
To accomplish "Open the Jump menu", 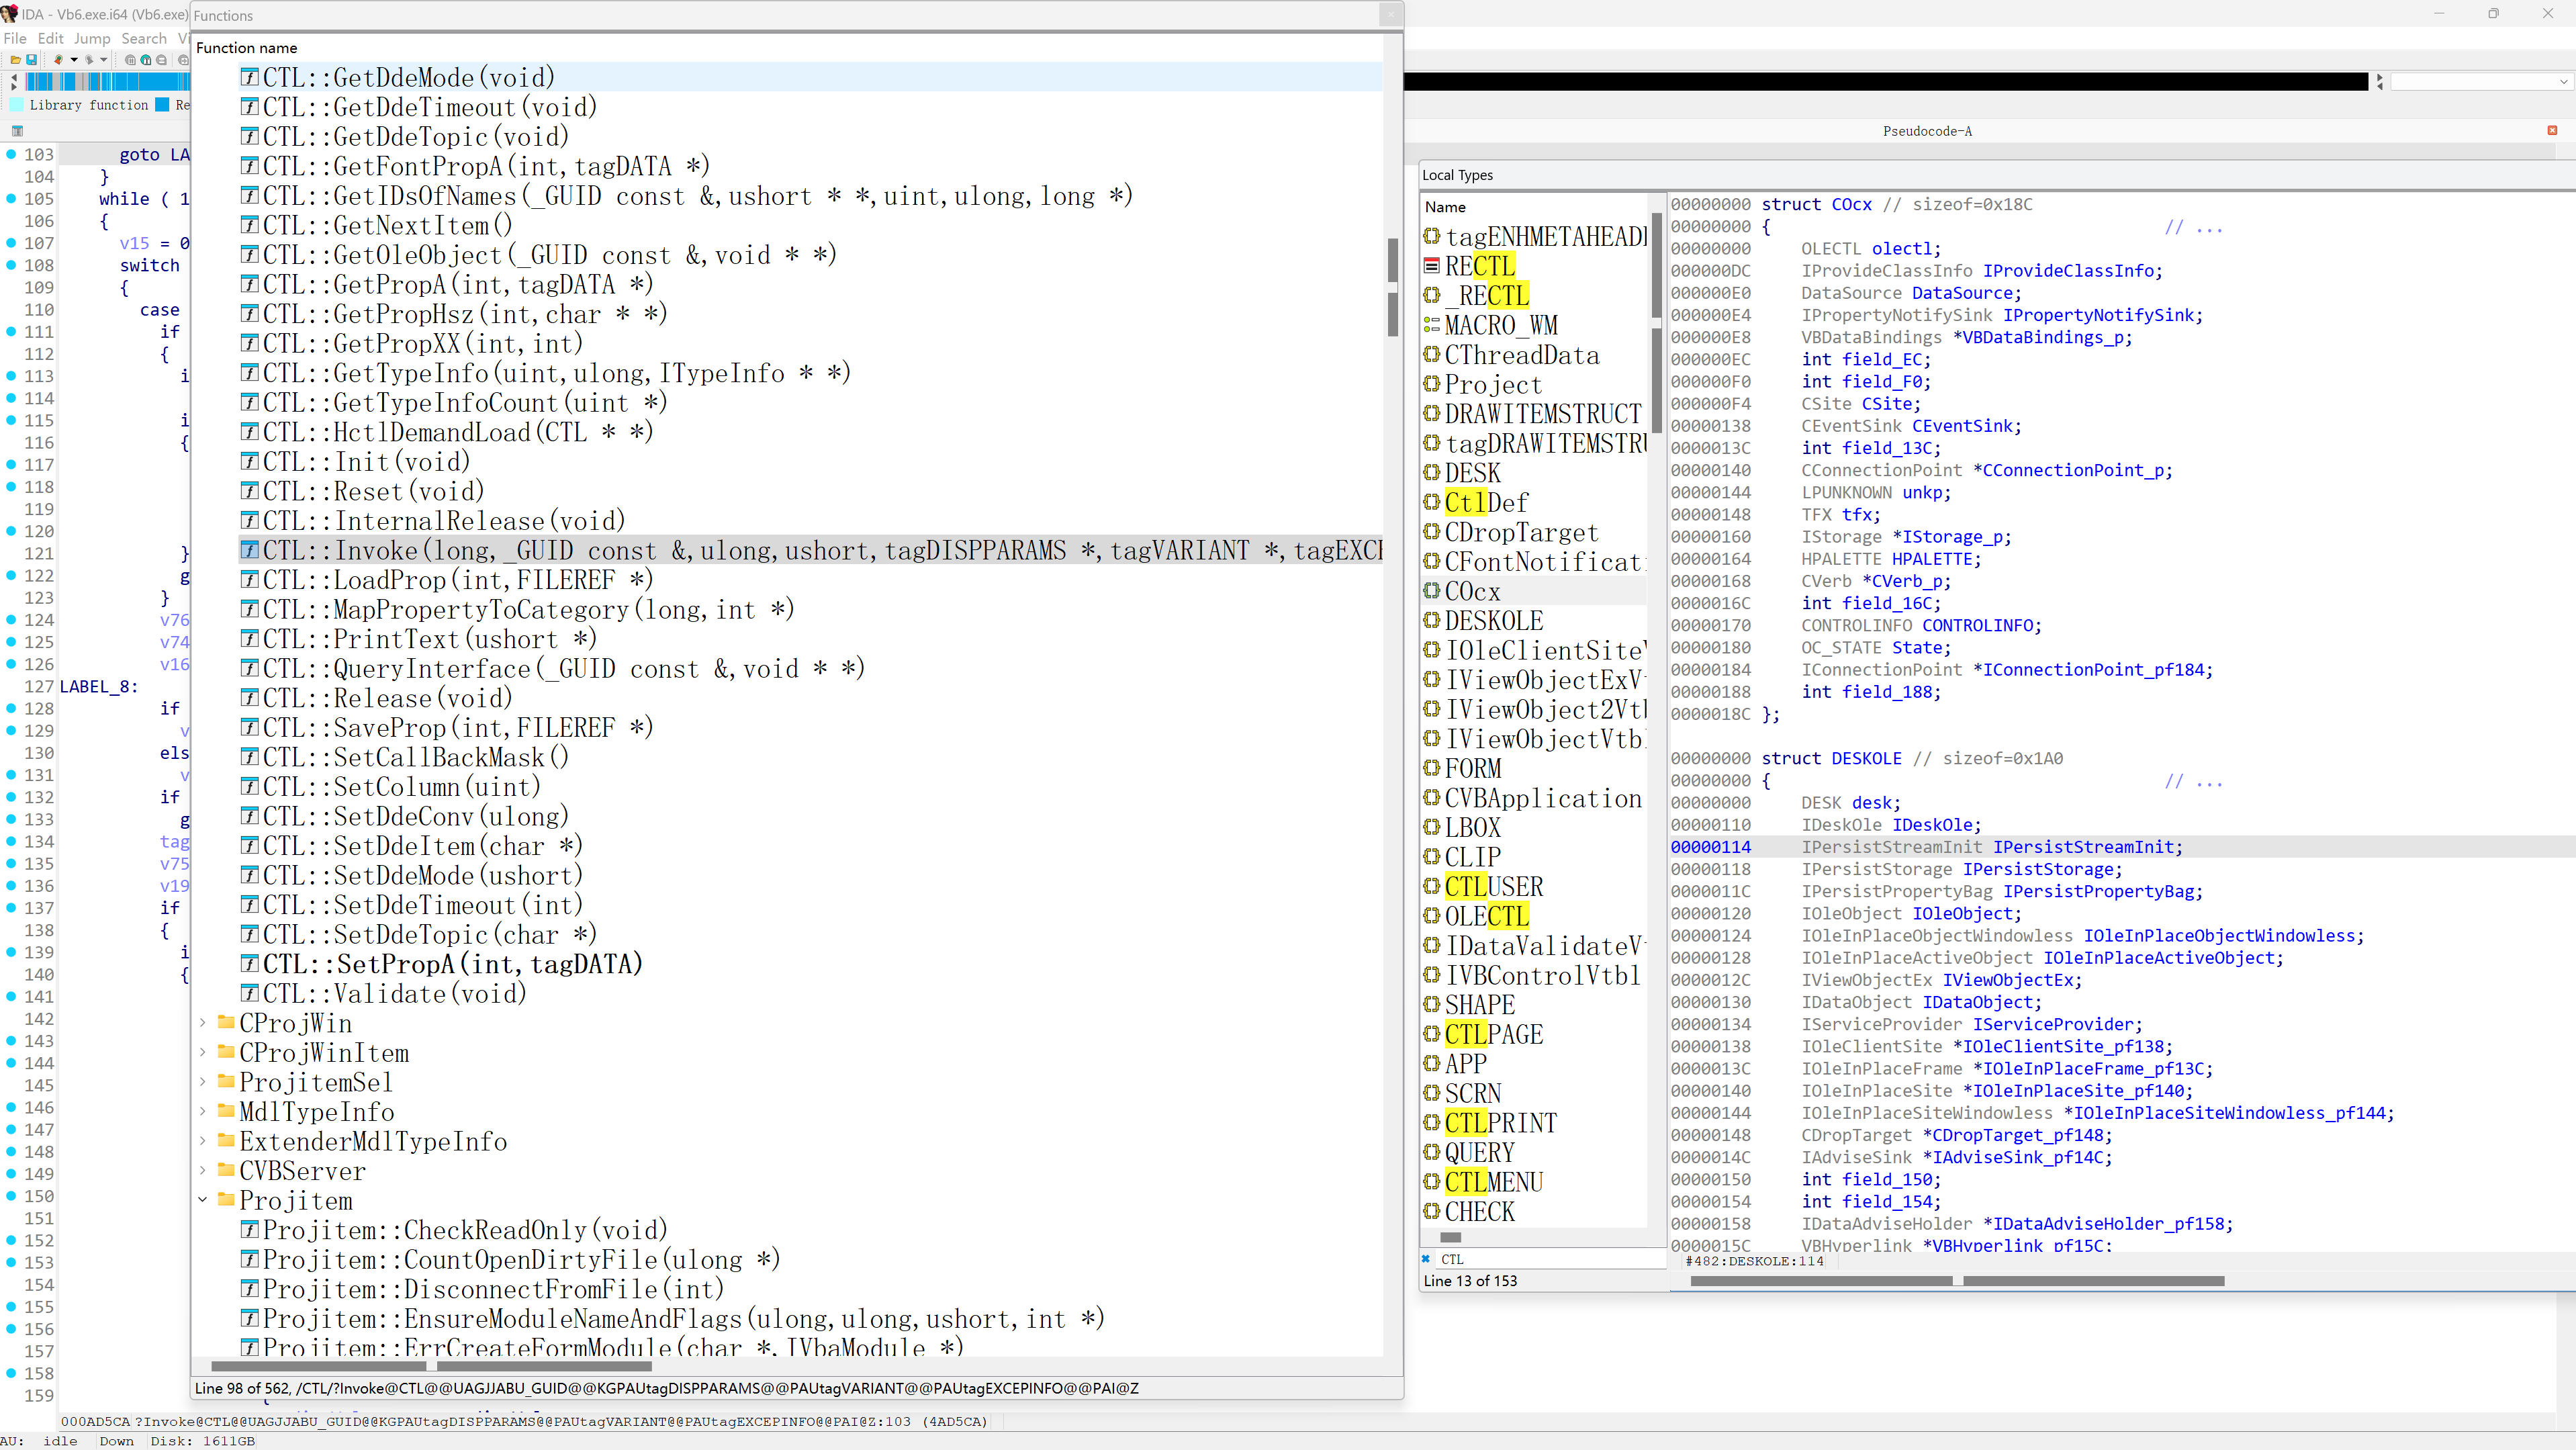I will 92,39.
